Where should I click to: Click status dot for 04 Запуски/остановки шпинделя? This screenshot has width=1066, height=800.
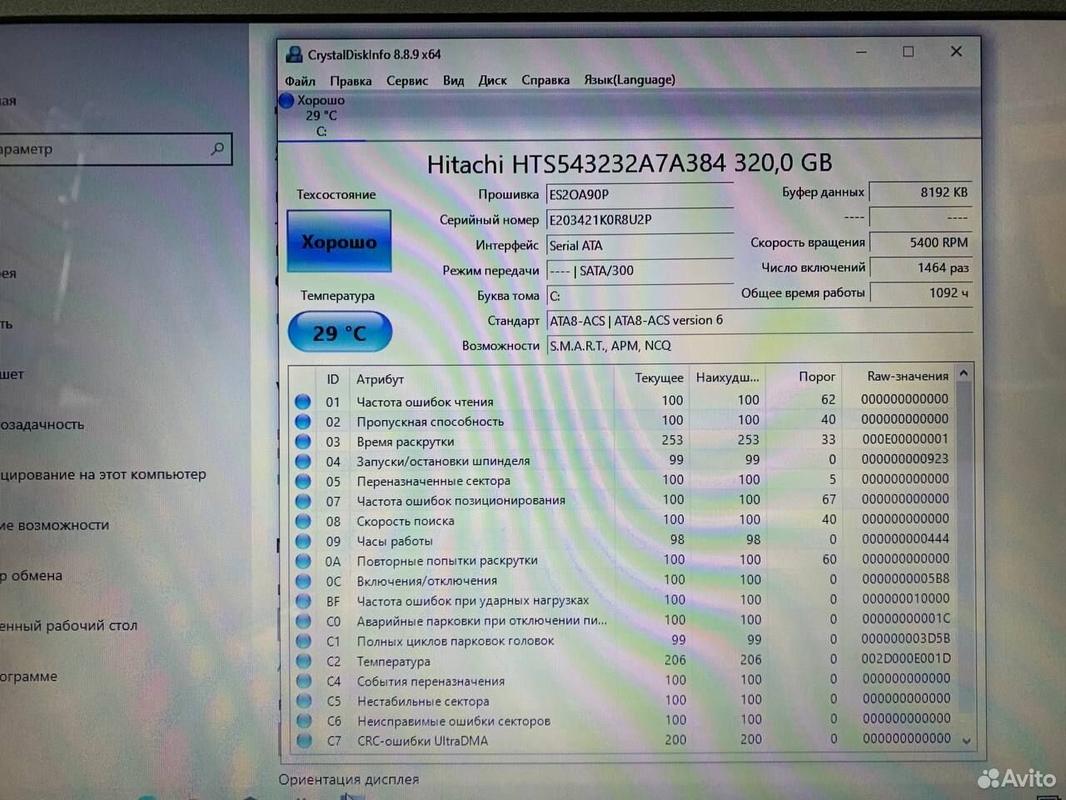click(x=303, y=462)
